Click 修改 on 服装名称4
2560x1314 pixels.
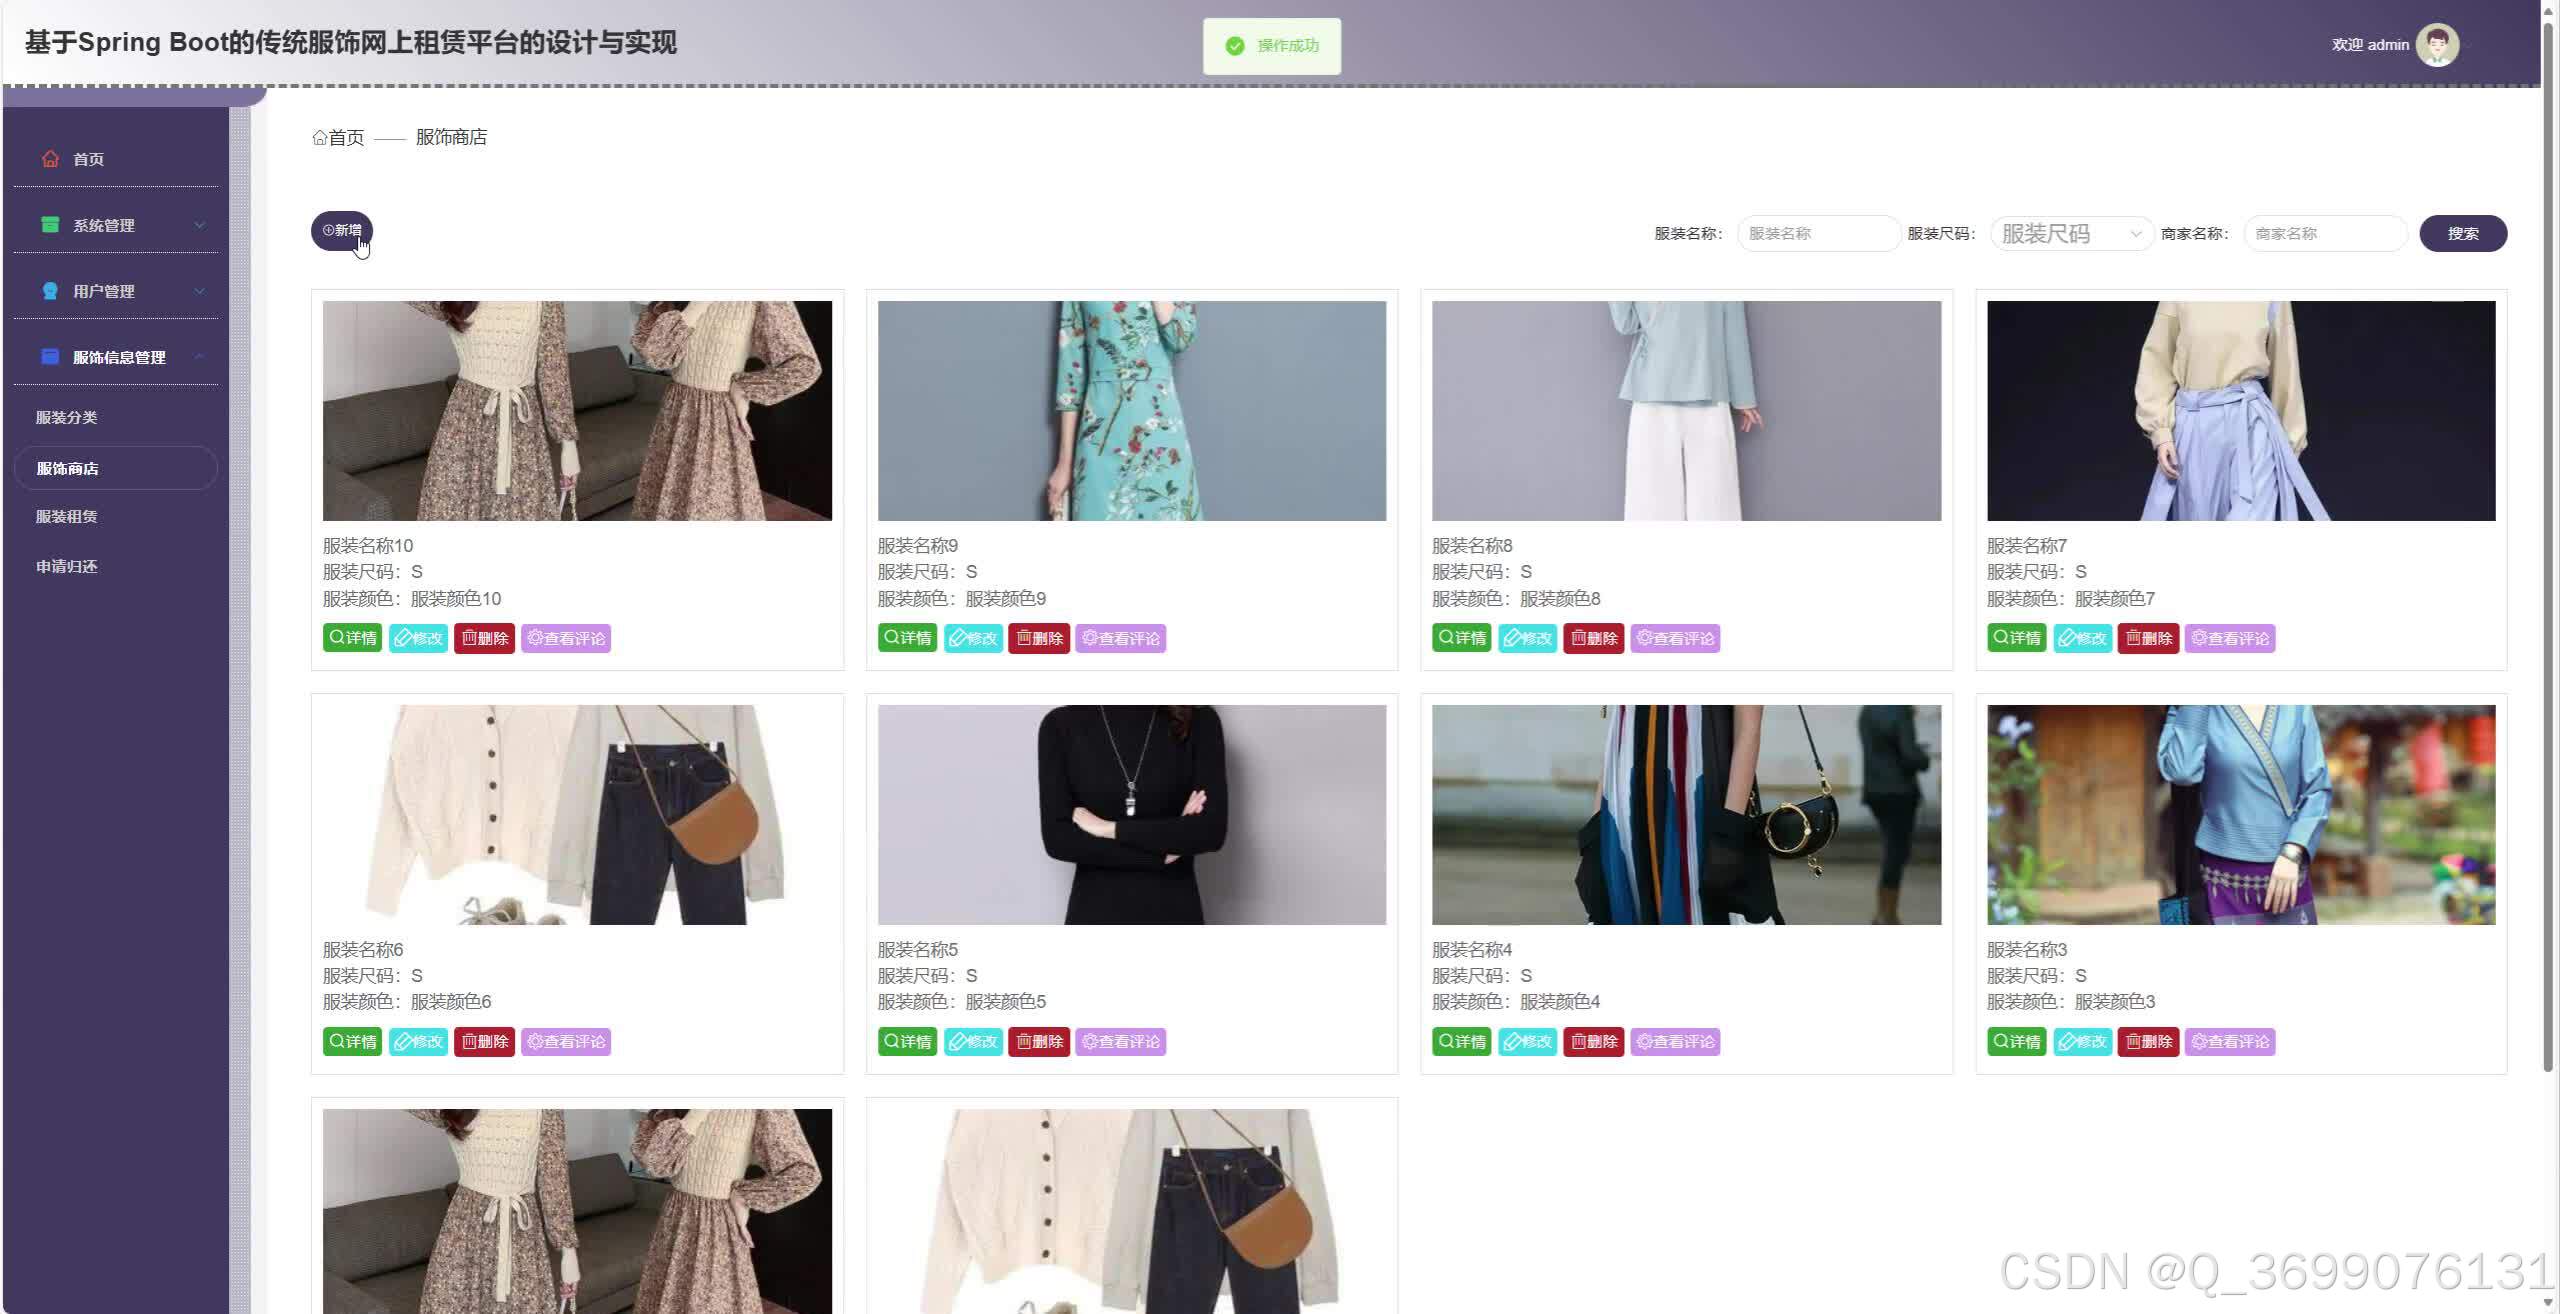click(1527, 1041)
